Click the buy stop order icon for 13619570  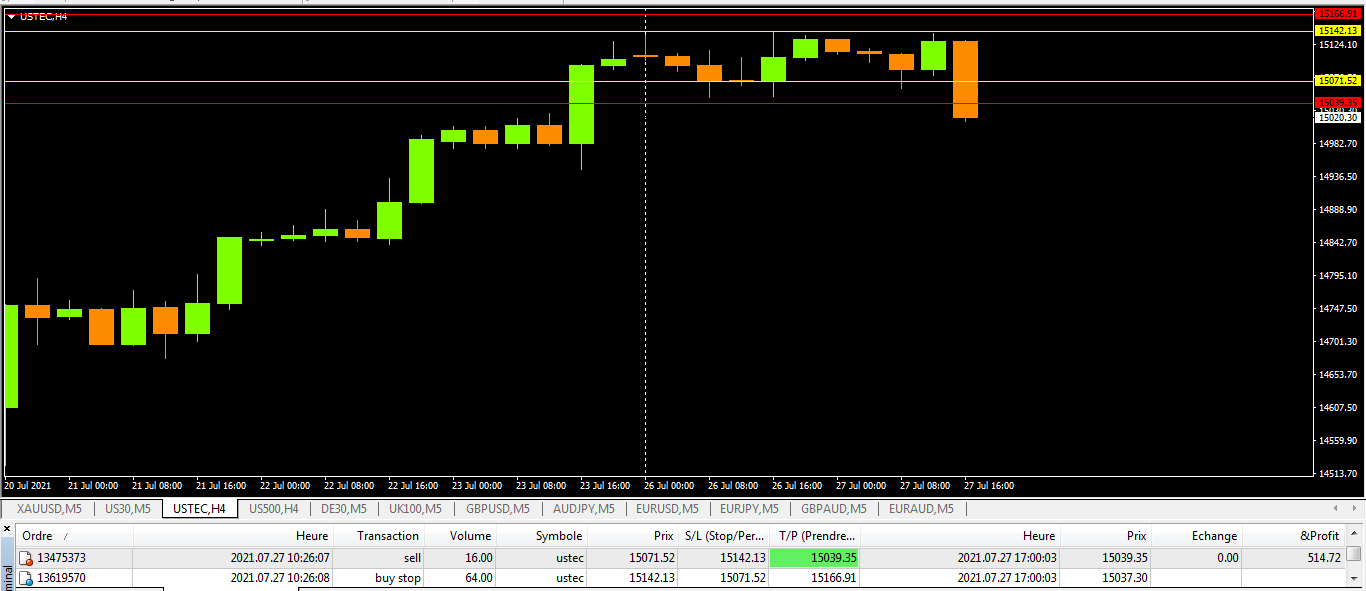tap(26, 578)
